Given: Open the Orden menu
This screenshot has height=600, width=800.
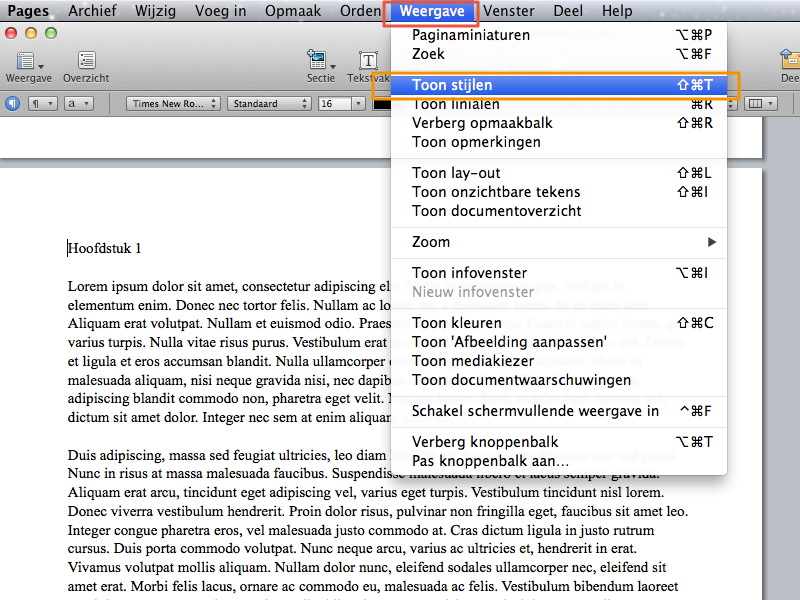Looking at the screenshot, I should pos(360,11).
